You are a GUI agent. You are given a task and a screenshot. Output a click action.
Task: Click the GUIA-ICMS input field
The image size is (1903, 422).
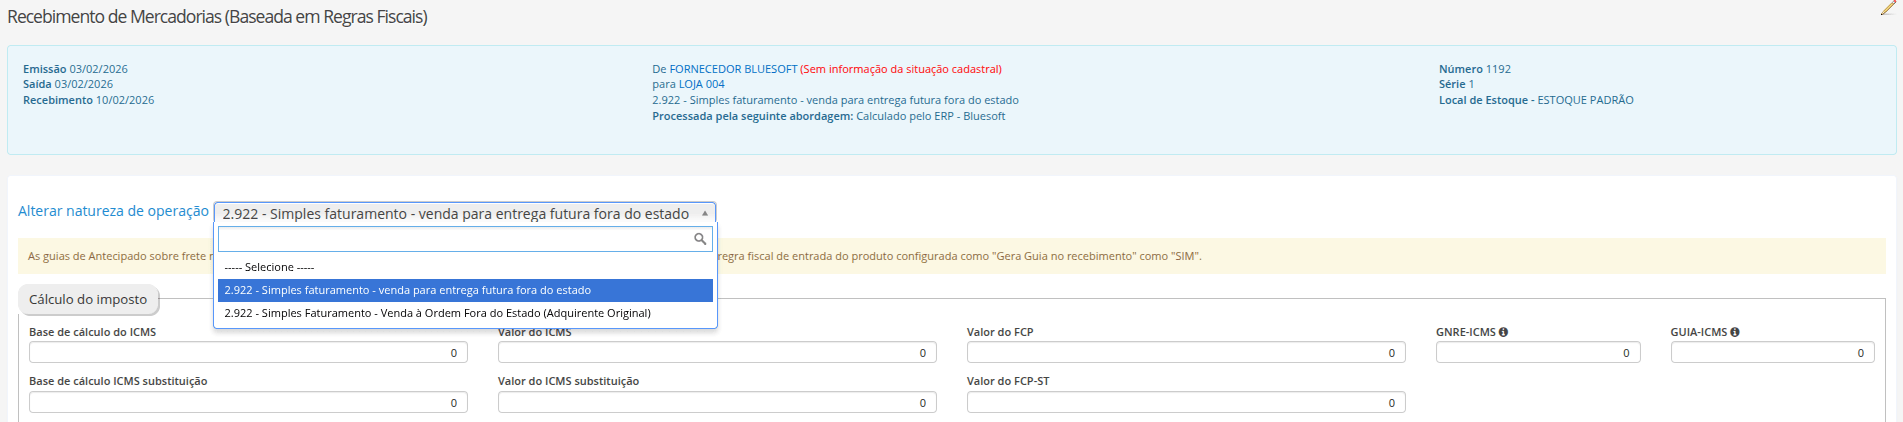tap(1773, 352)
